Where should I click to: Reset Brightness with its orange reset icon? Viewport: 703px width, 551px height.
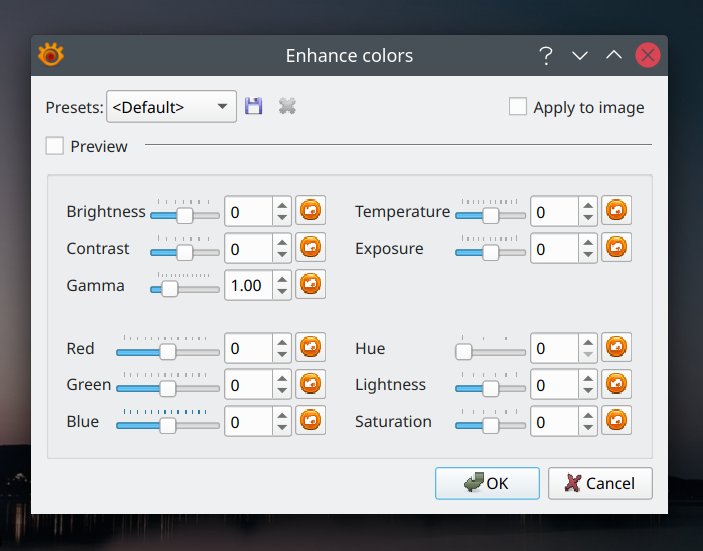click(x=311, y=211)
